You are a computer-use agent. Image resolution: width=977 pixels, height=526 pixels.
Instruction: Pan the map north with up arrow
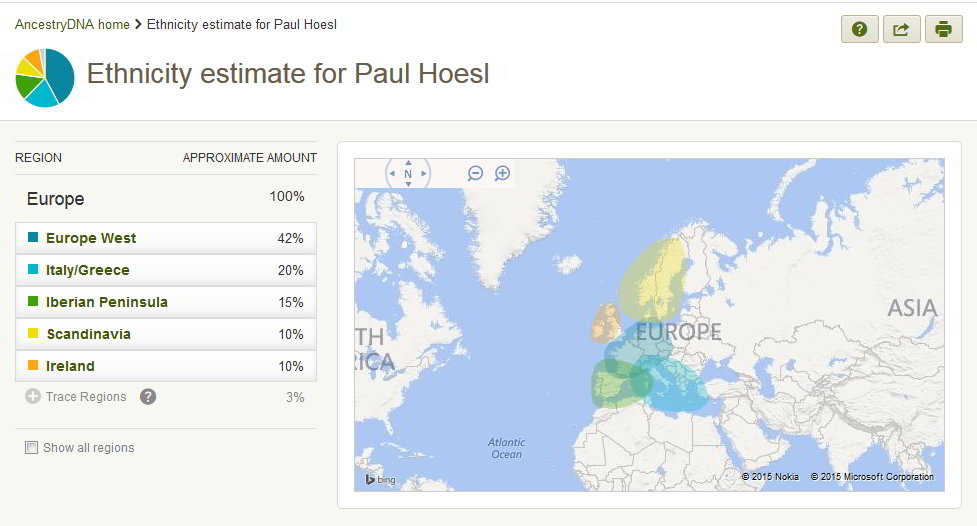click(408, 163)
